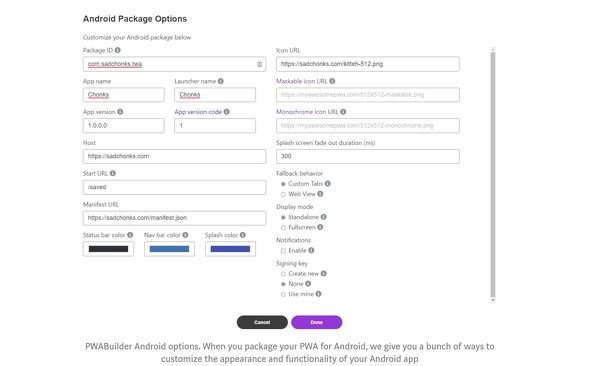The height and width of the screenshot is (366, 590).
Task: Click info icon beside Status bar color
Action: pyautogui.click(x=130, y=235)
